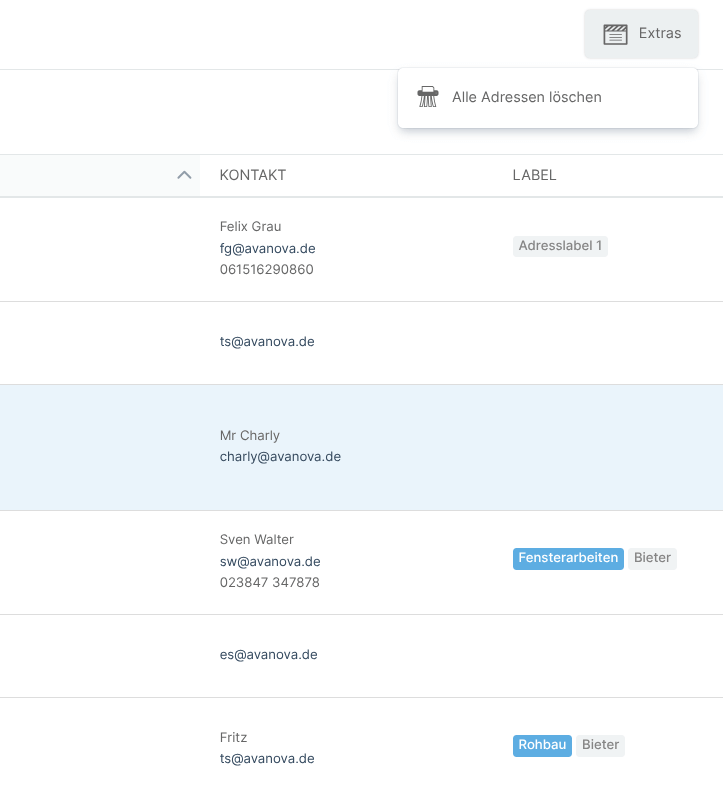This screenshot has width=723, height=795.
Task: Toggle sort order with the chevron-up arrow
Action: point(183,175)
